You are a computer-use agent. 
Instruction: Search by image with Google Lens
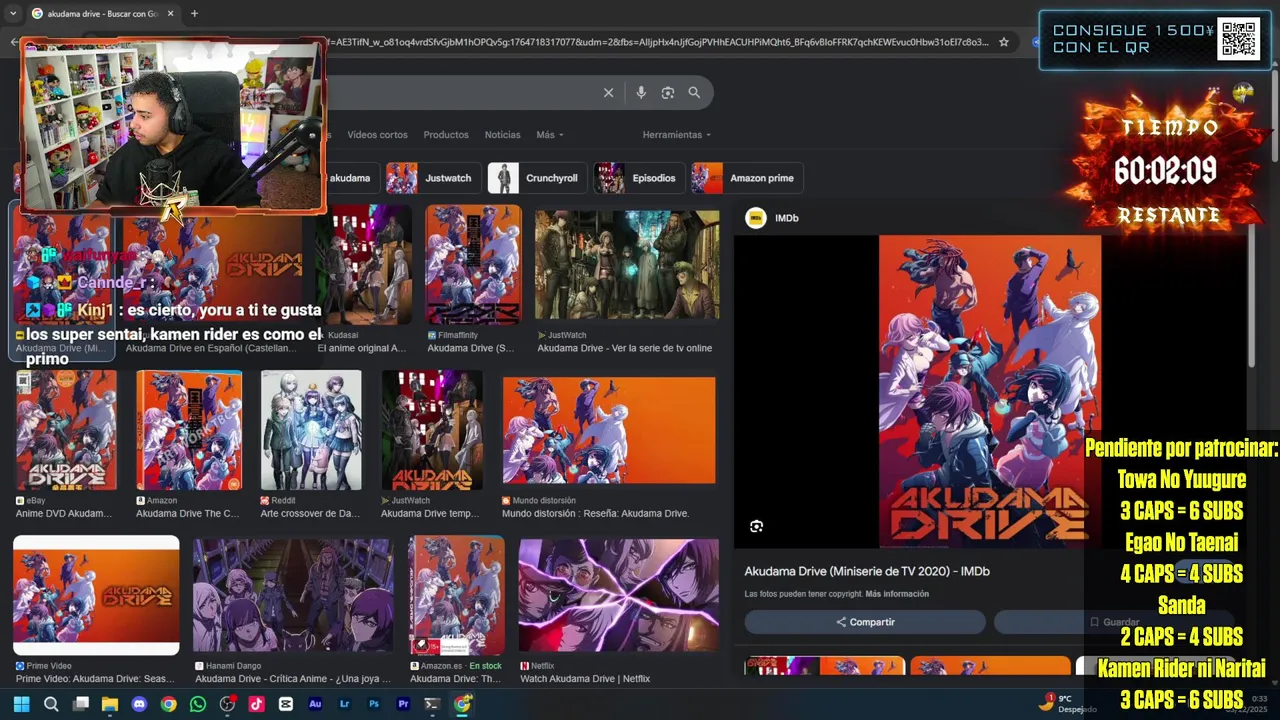[668, 92]
